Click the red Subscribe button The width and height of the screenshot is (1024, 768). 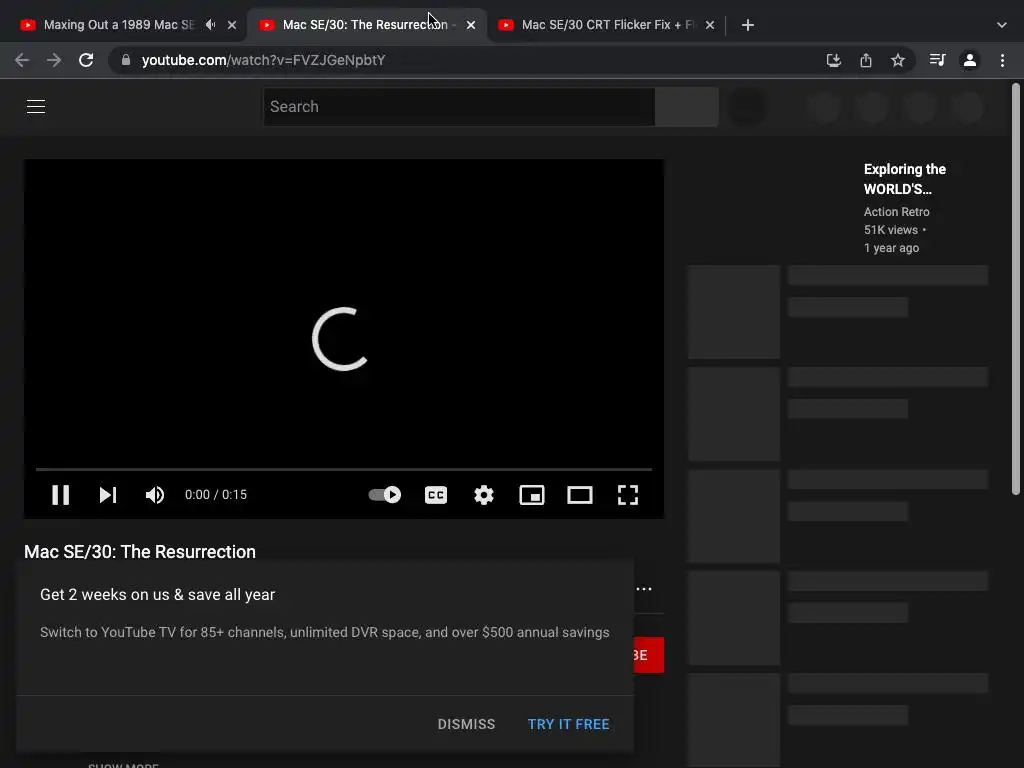(648, 655)
